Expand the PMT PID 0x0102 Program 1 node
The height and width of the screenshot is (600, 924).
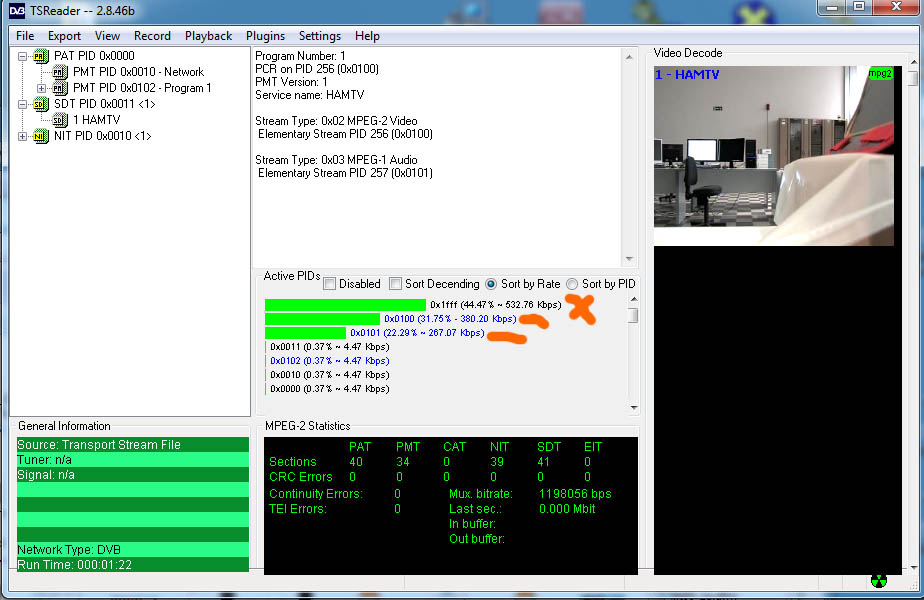coord(42,88)
